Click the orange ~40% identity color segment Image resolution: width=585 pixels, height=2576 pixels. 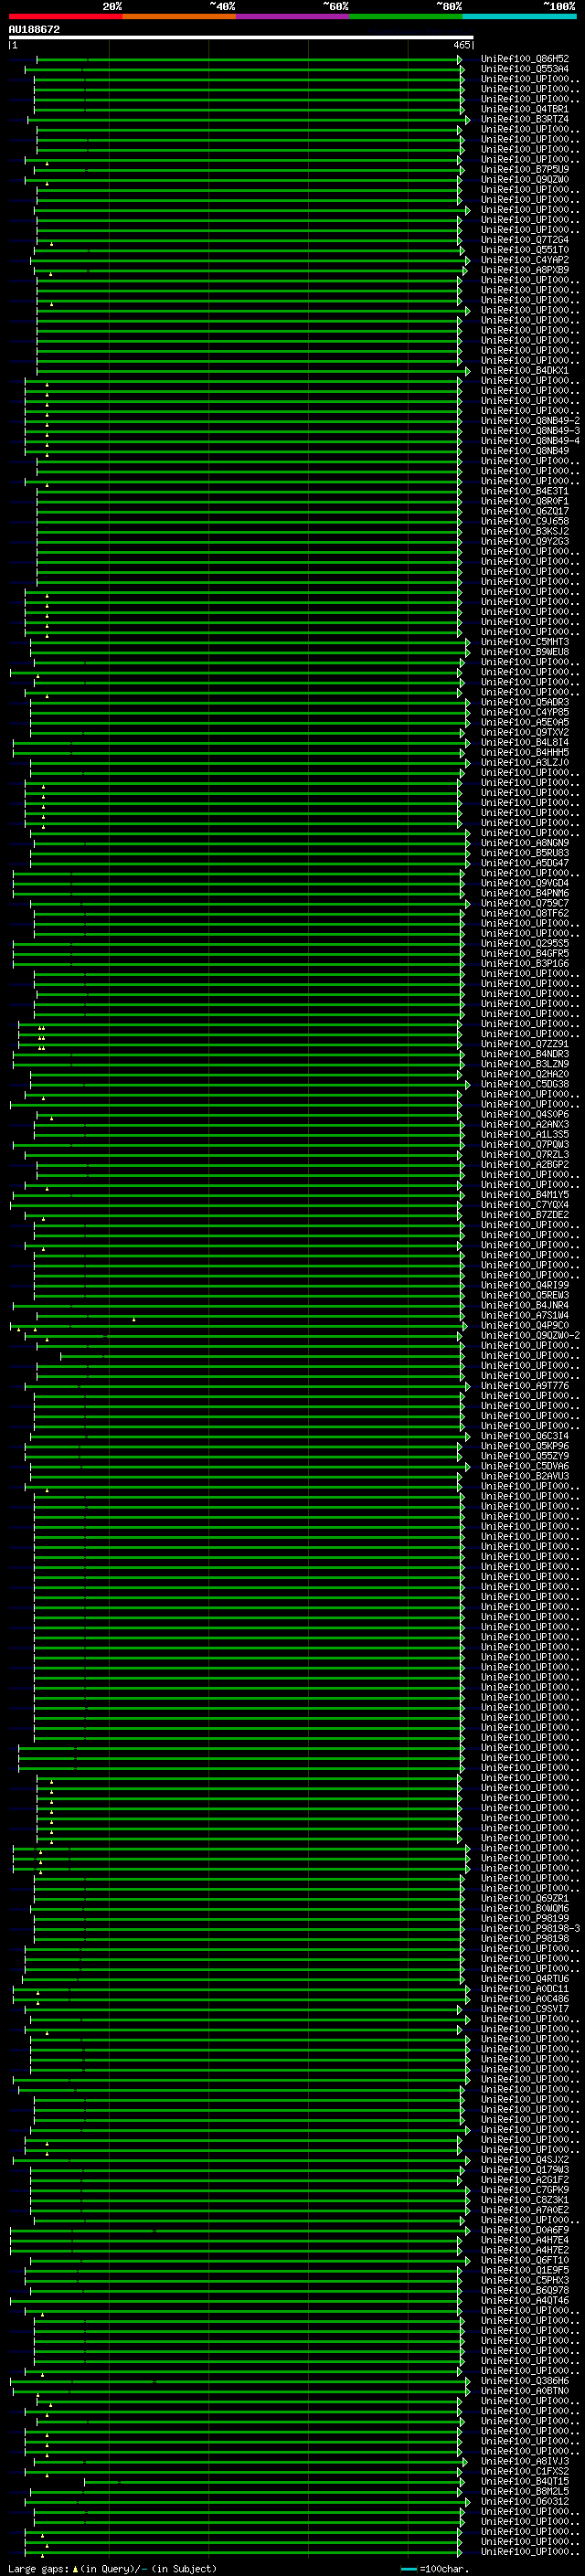tap(179, 16)
